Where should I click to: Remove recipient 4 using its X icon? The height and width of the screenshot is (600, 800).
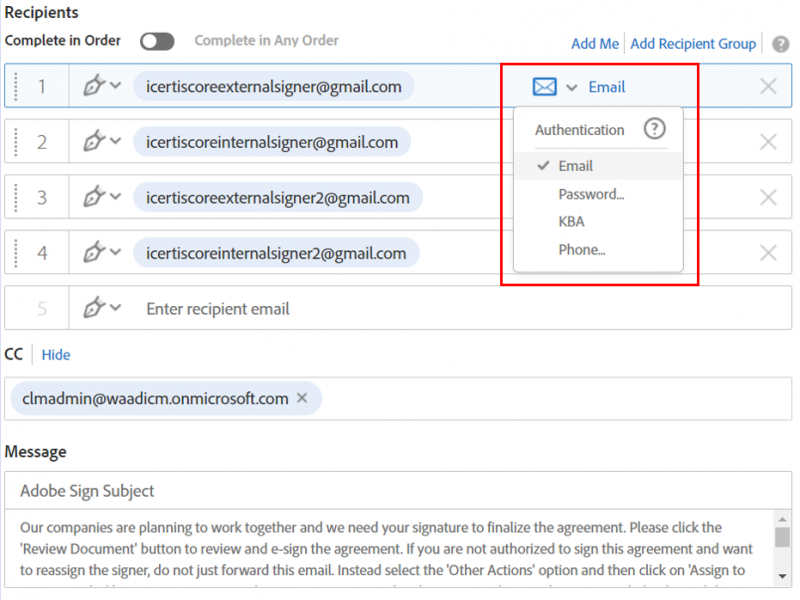[x=768, y=253]
